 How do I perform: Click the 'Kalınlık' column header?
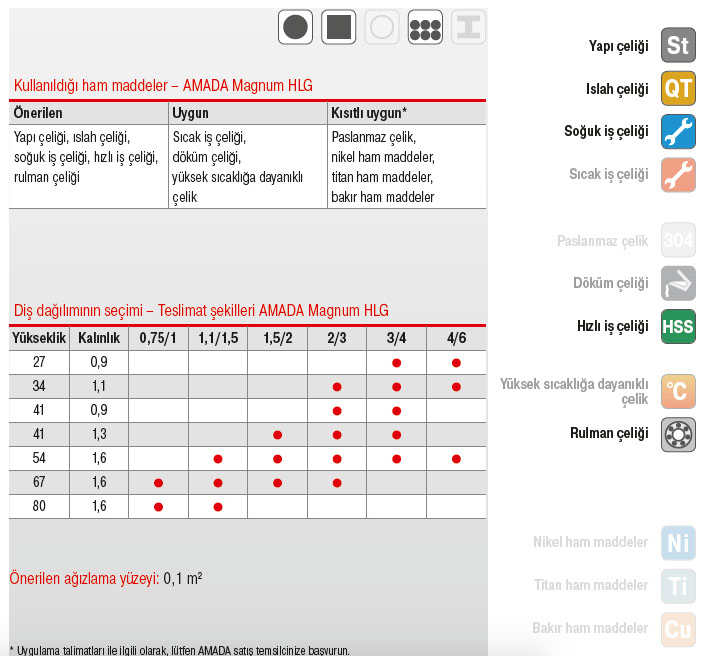pyautogui.click(x=99, y=338)
